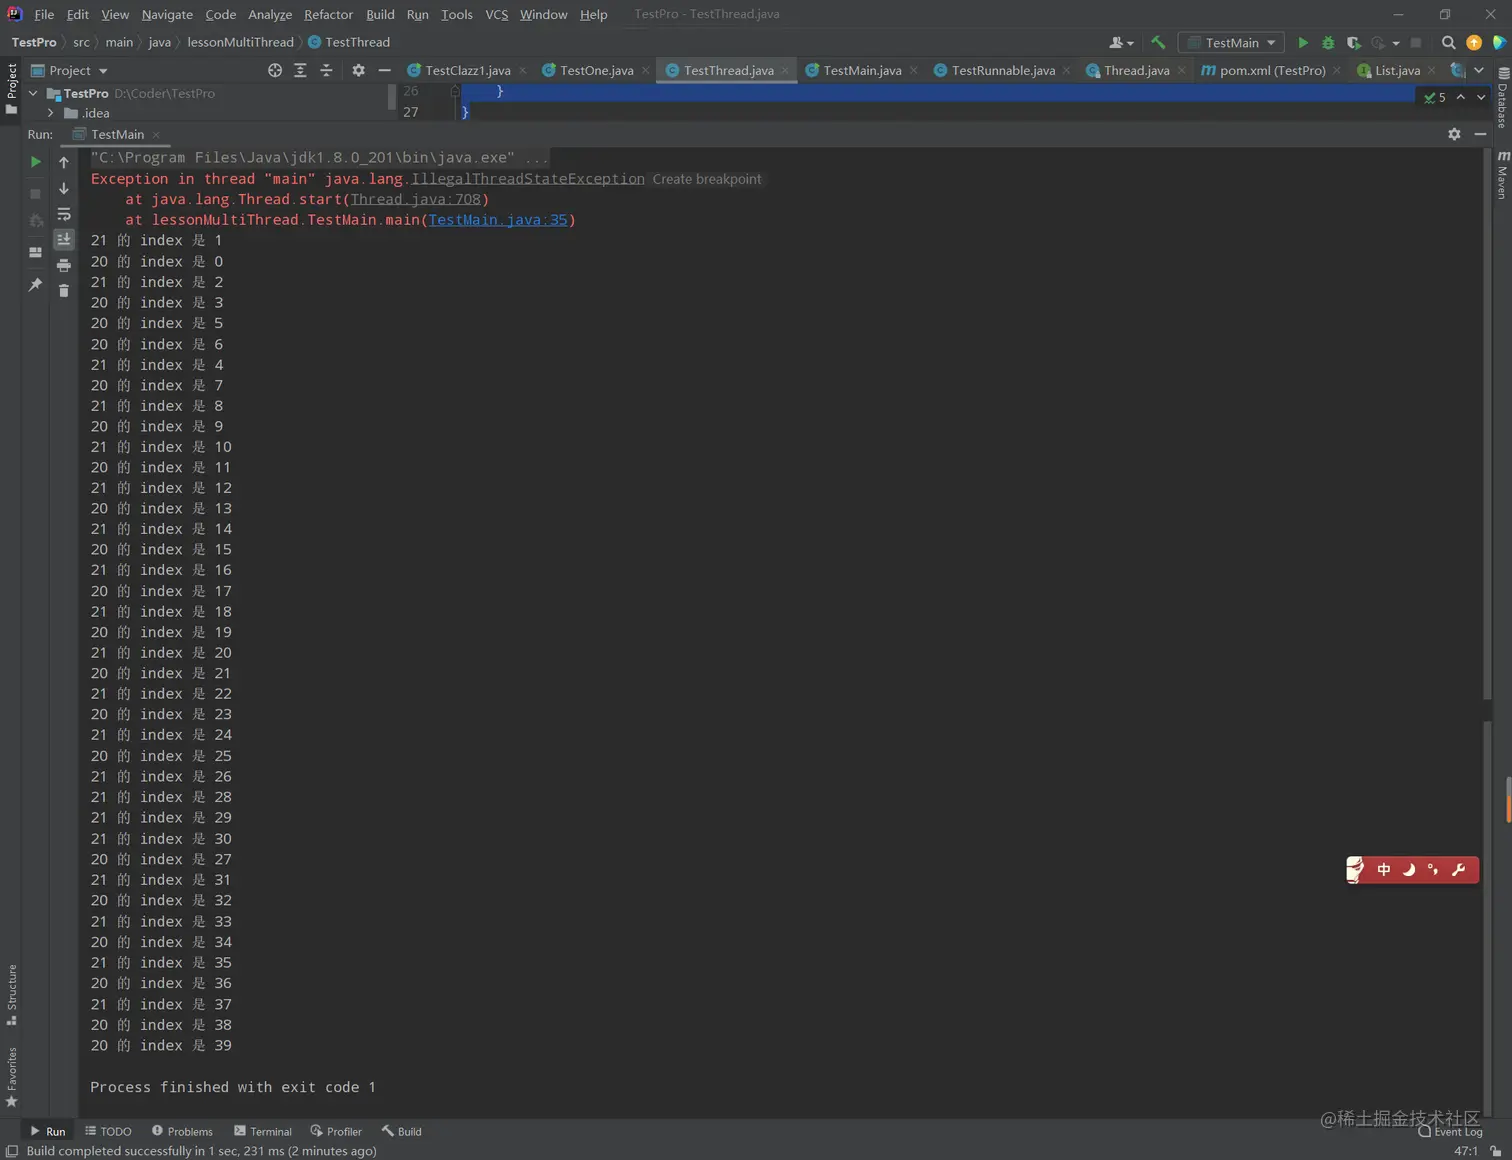Toggle the Structure side panel
This screenshot has height=1160, width=1512.
click(12, 995)
